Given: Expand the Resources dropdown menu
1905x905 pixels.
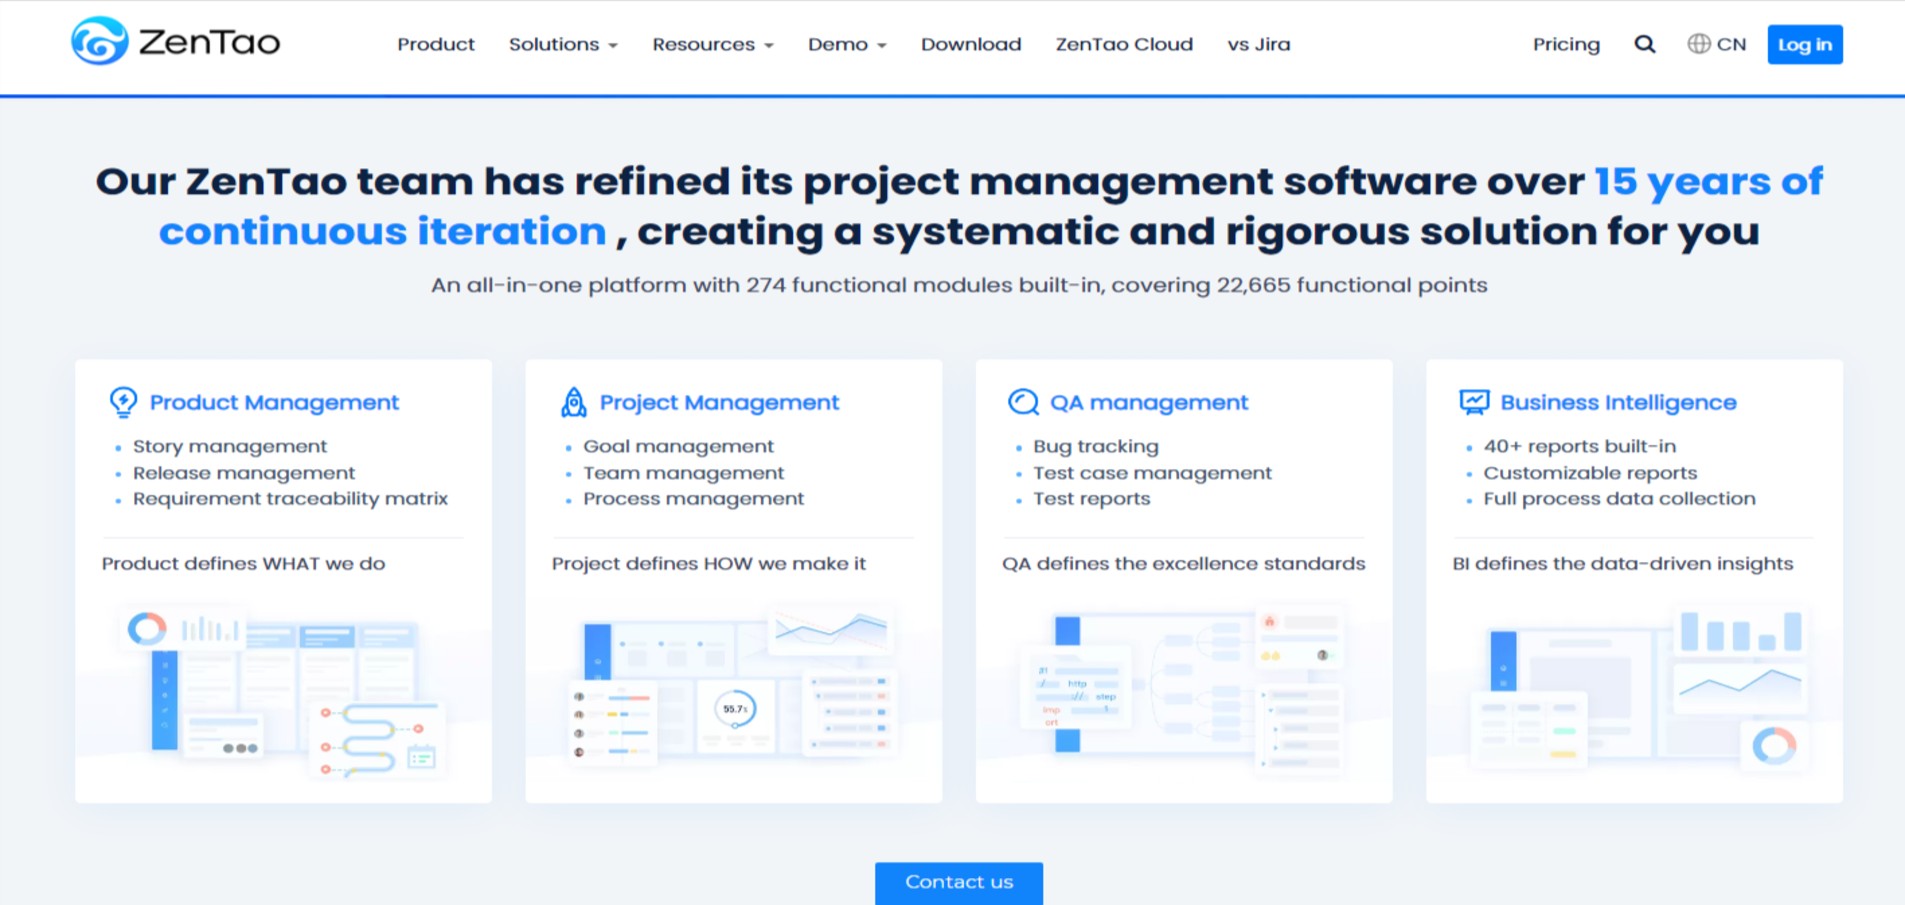Looking at the screenshot, I should coord(713,44).
